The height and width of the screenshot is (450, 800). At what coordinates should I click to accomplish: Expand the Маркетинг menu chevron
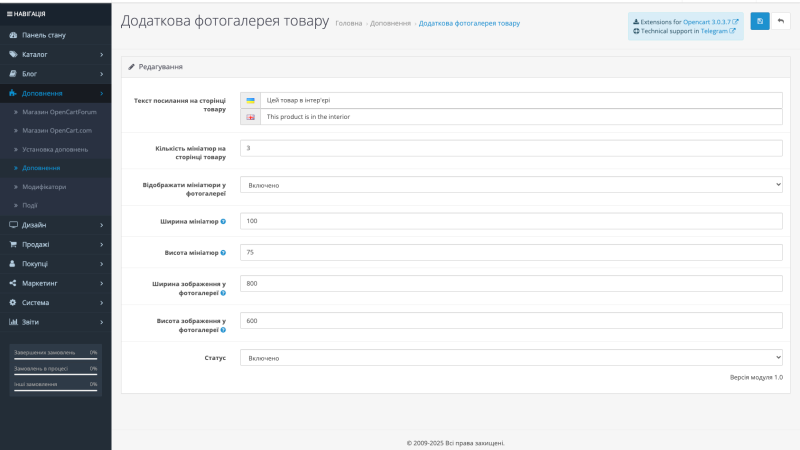[102, 284]
